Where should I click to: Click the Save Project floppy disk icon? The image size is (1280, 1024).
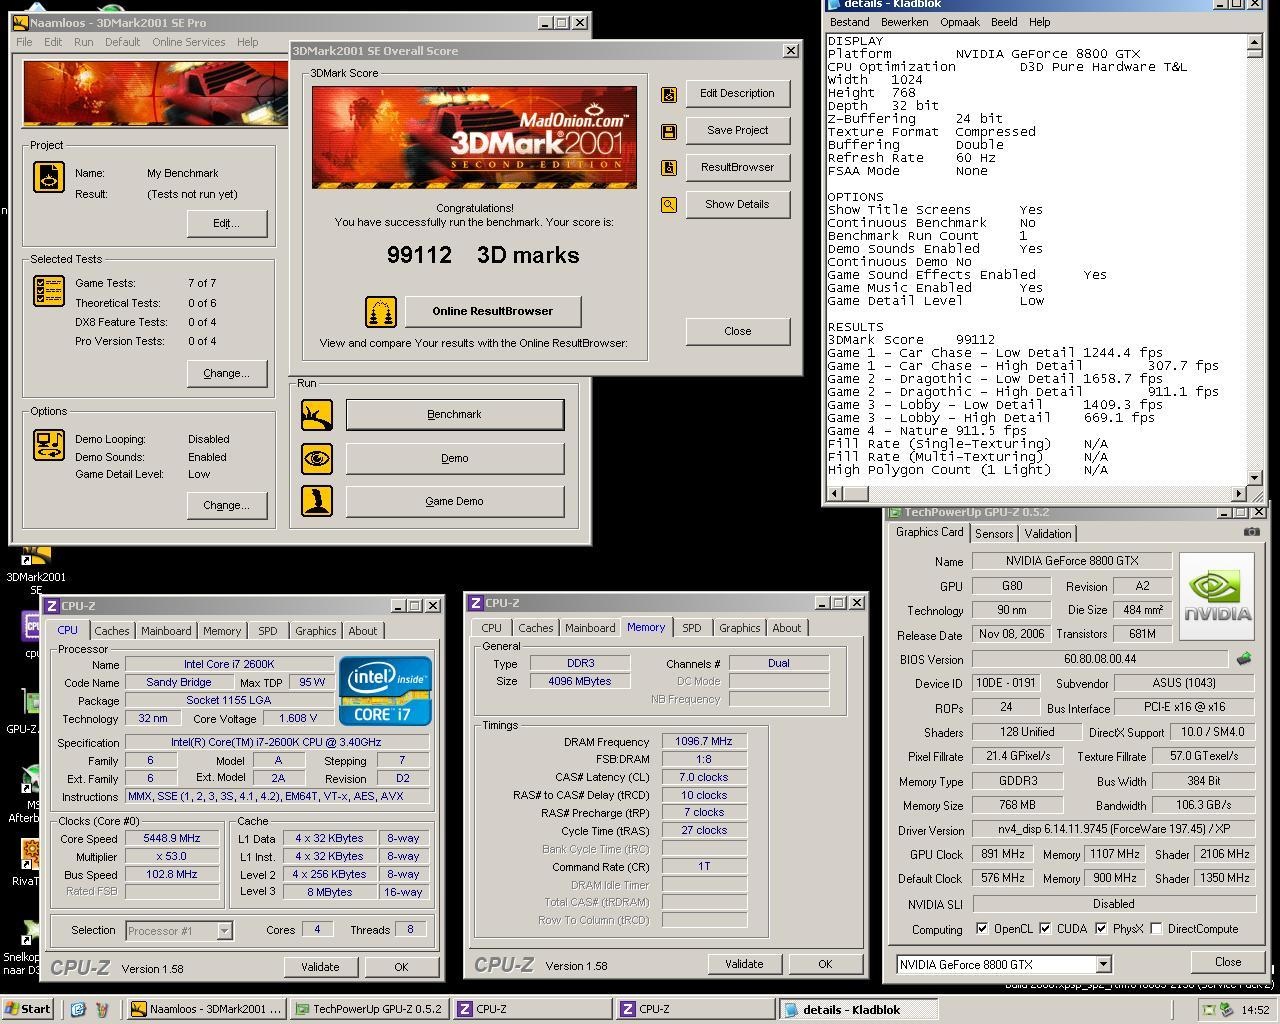[x=669, y=131]
